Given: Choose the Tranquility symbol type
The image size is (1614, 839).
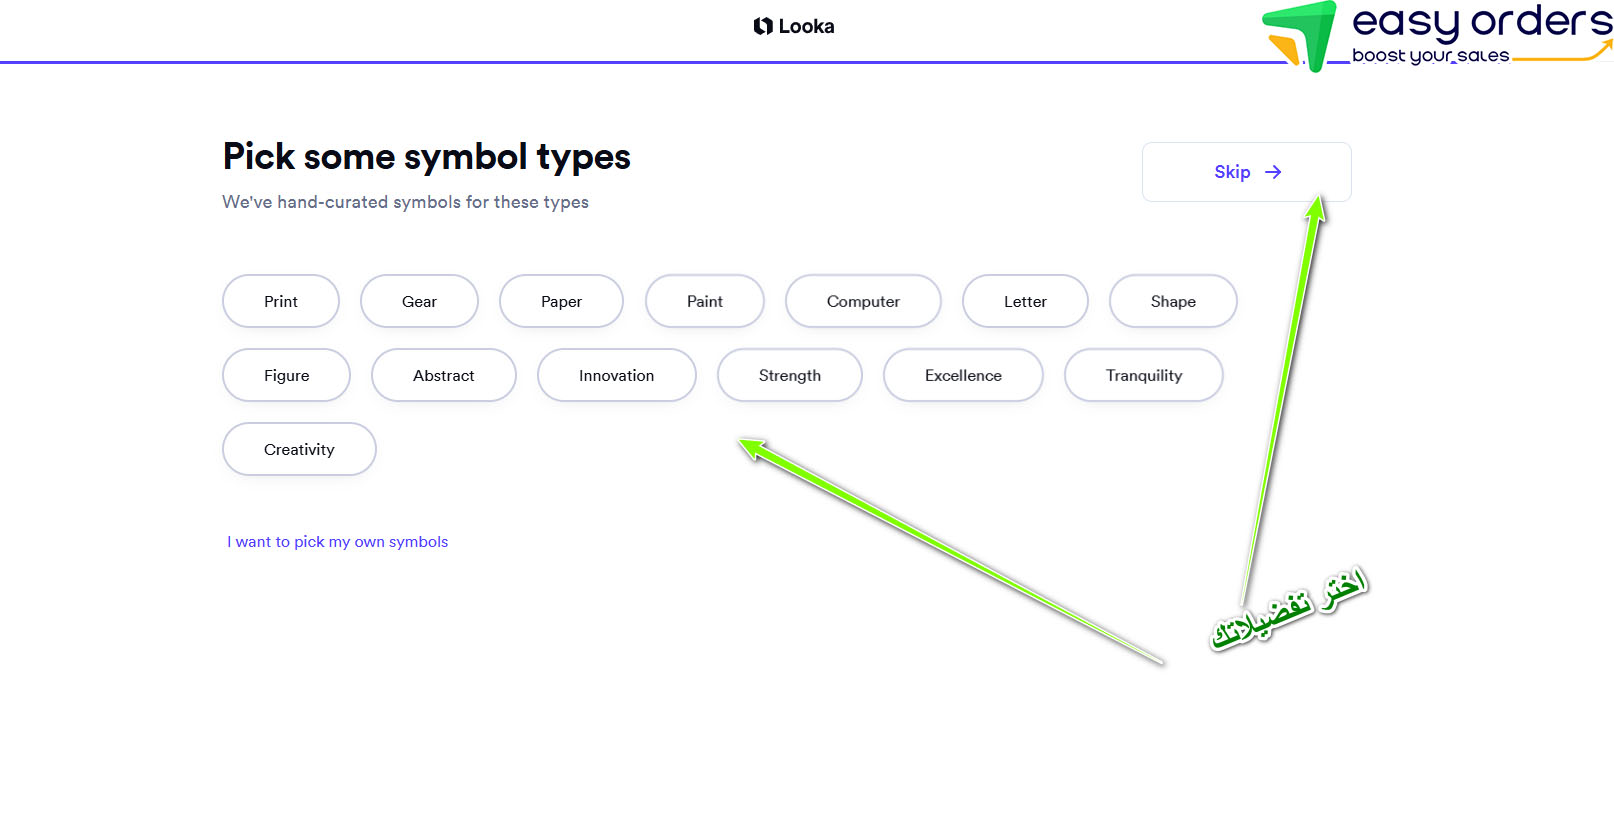Looking at the screenshot, I should point(1144,375).
